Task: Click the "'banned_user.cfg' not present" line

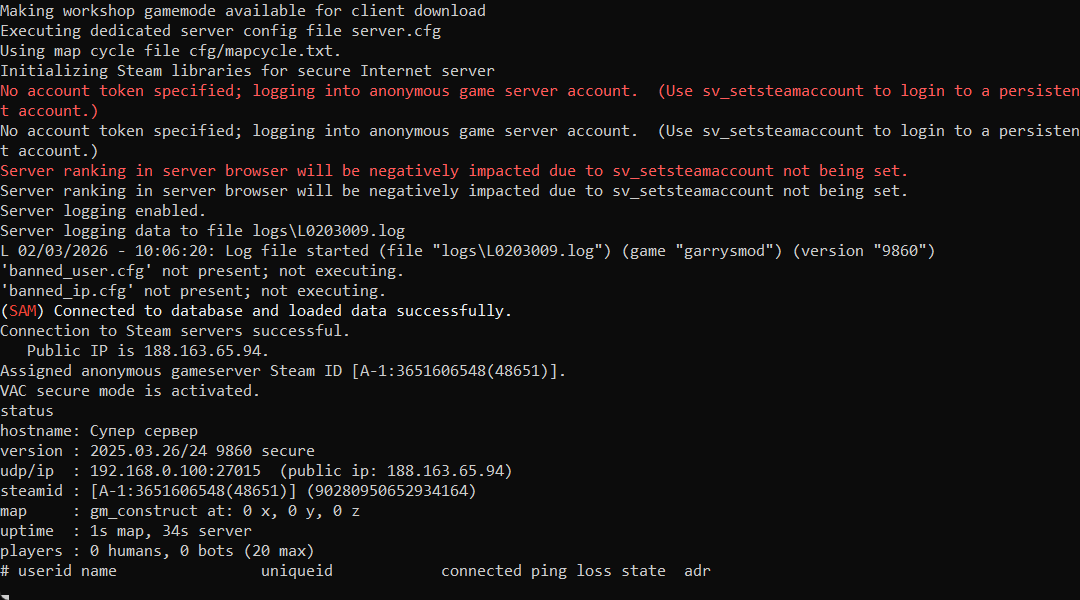Action: click(x=202, y=271)
